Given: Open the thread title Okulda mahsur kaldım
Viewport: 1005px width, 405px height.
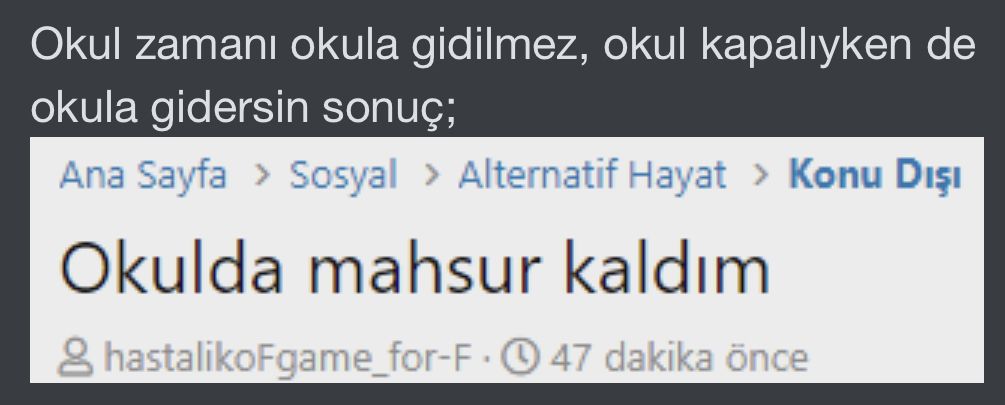Looking at the screenshot, I should tap(414, 268).
